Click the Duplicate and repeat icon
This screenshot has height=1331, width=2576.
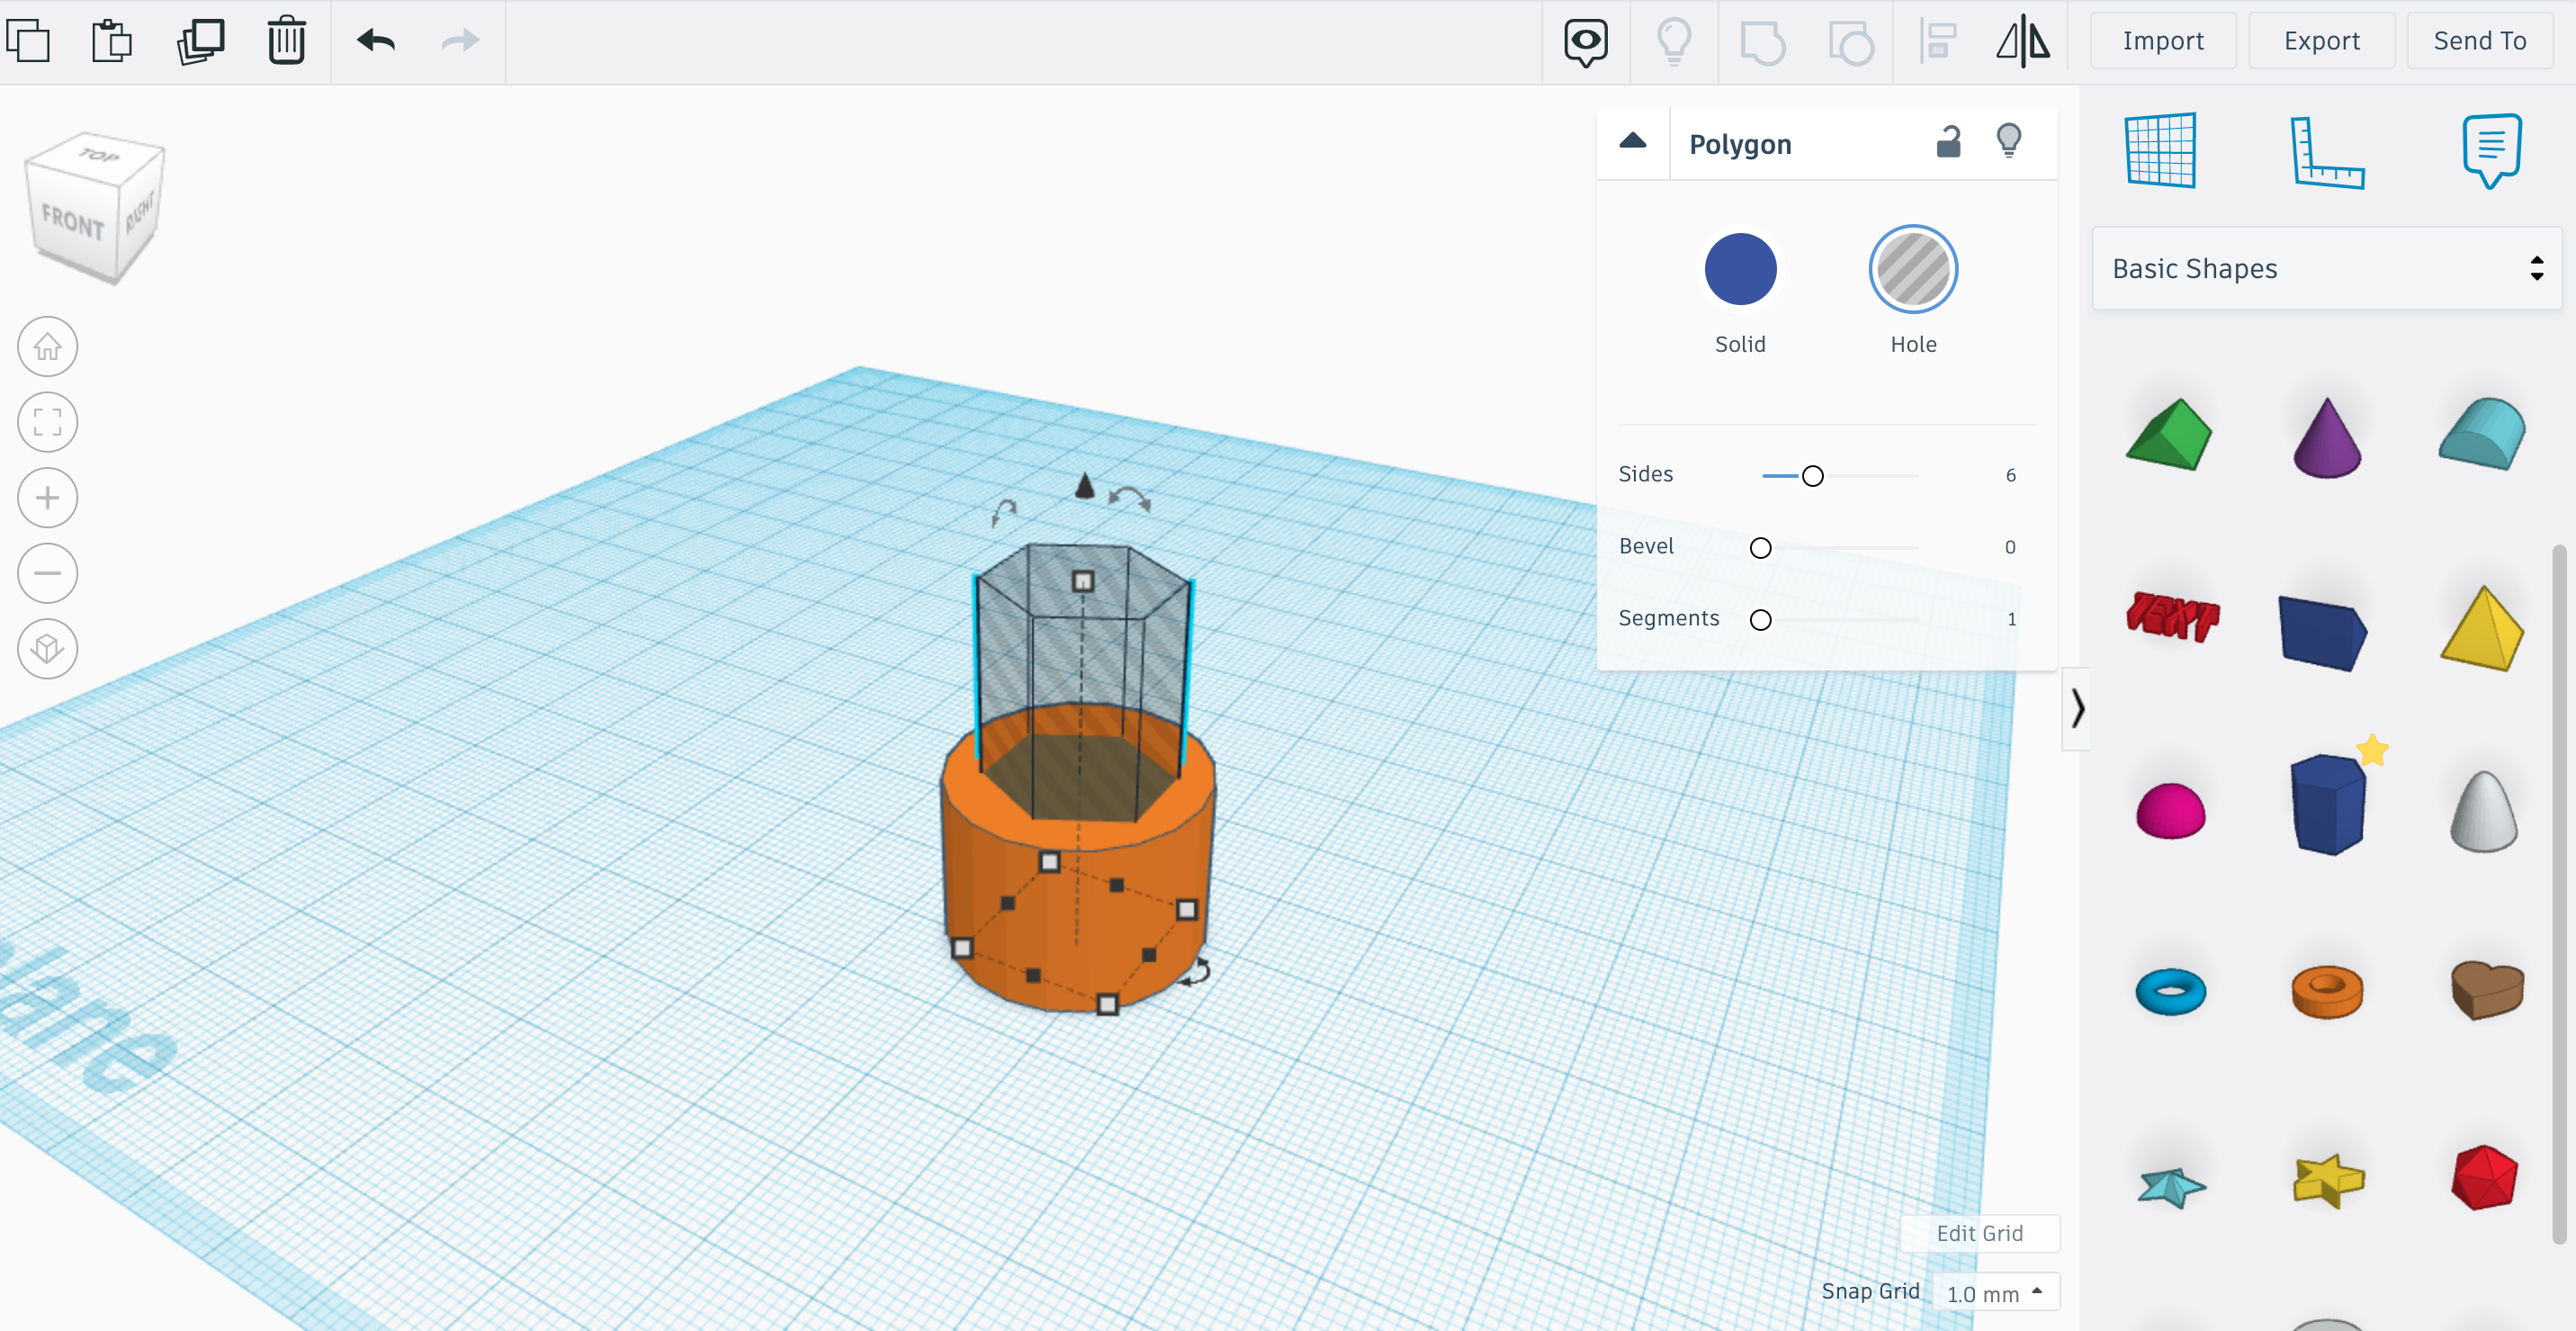[x=200, y=41]
